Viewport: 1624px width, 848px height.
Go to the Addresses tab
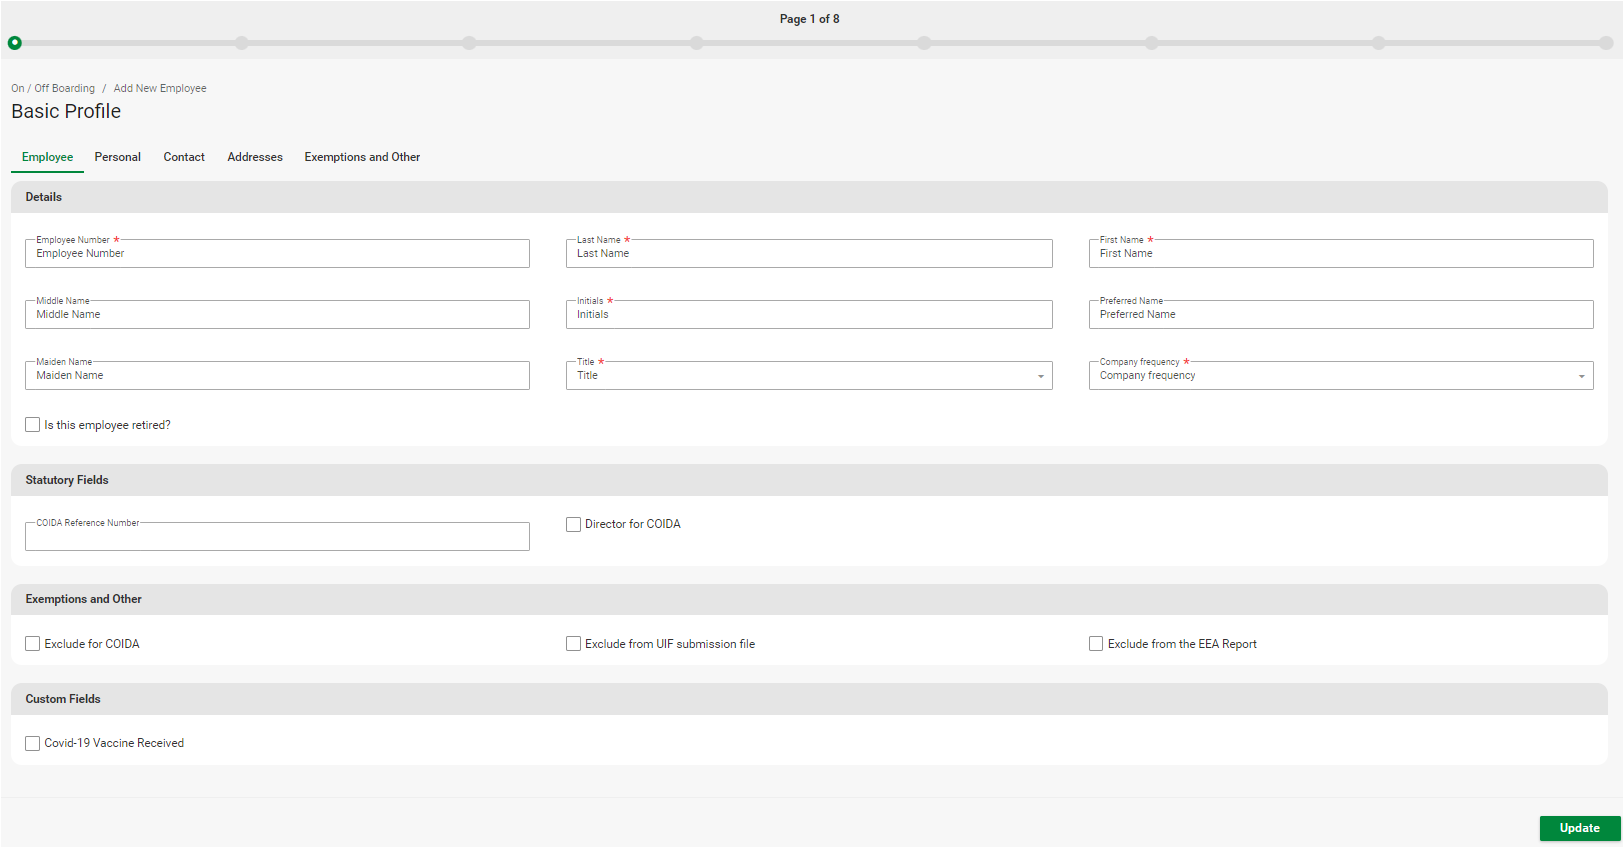pos(255,157)
